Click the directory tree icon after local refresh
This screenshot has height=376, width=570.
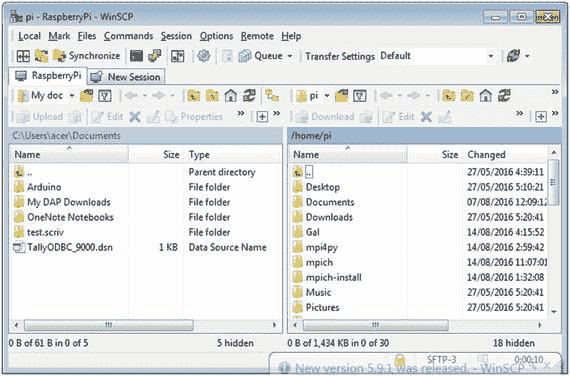pos(272,96)
